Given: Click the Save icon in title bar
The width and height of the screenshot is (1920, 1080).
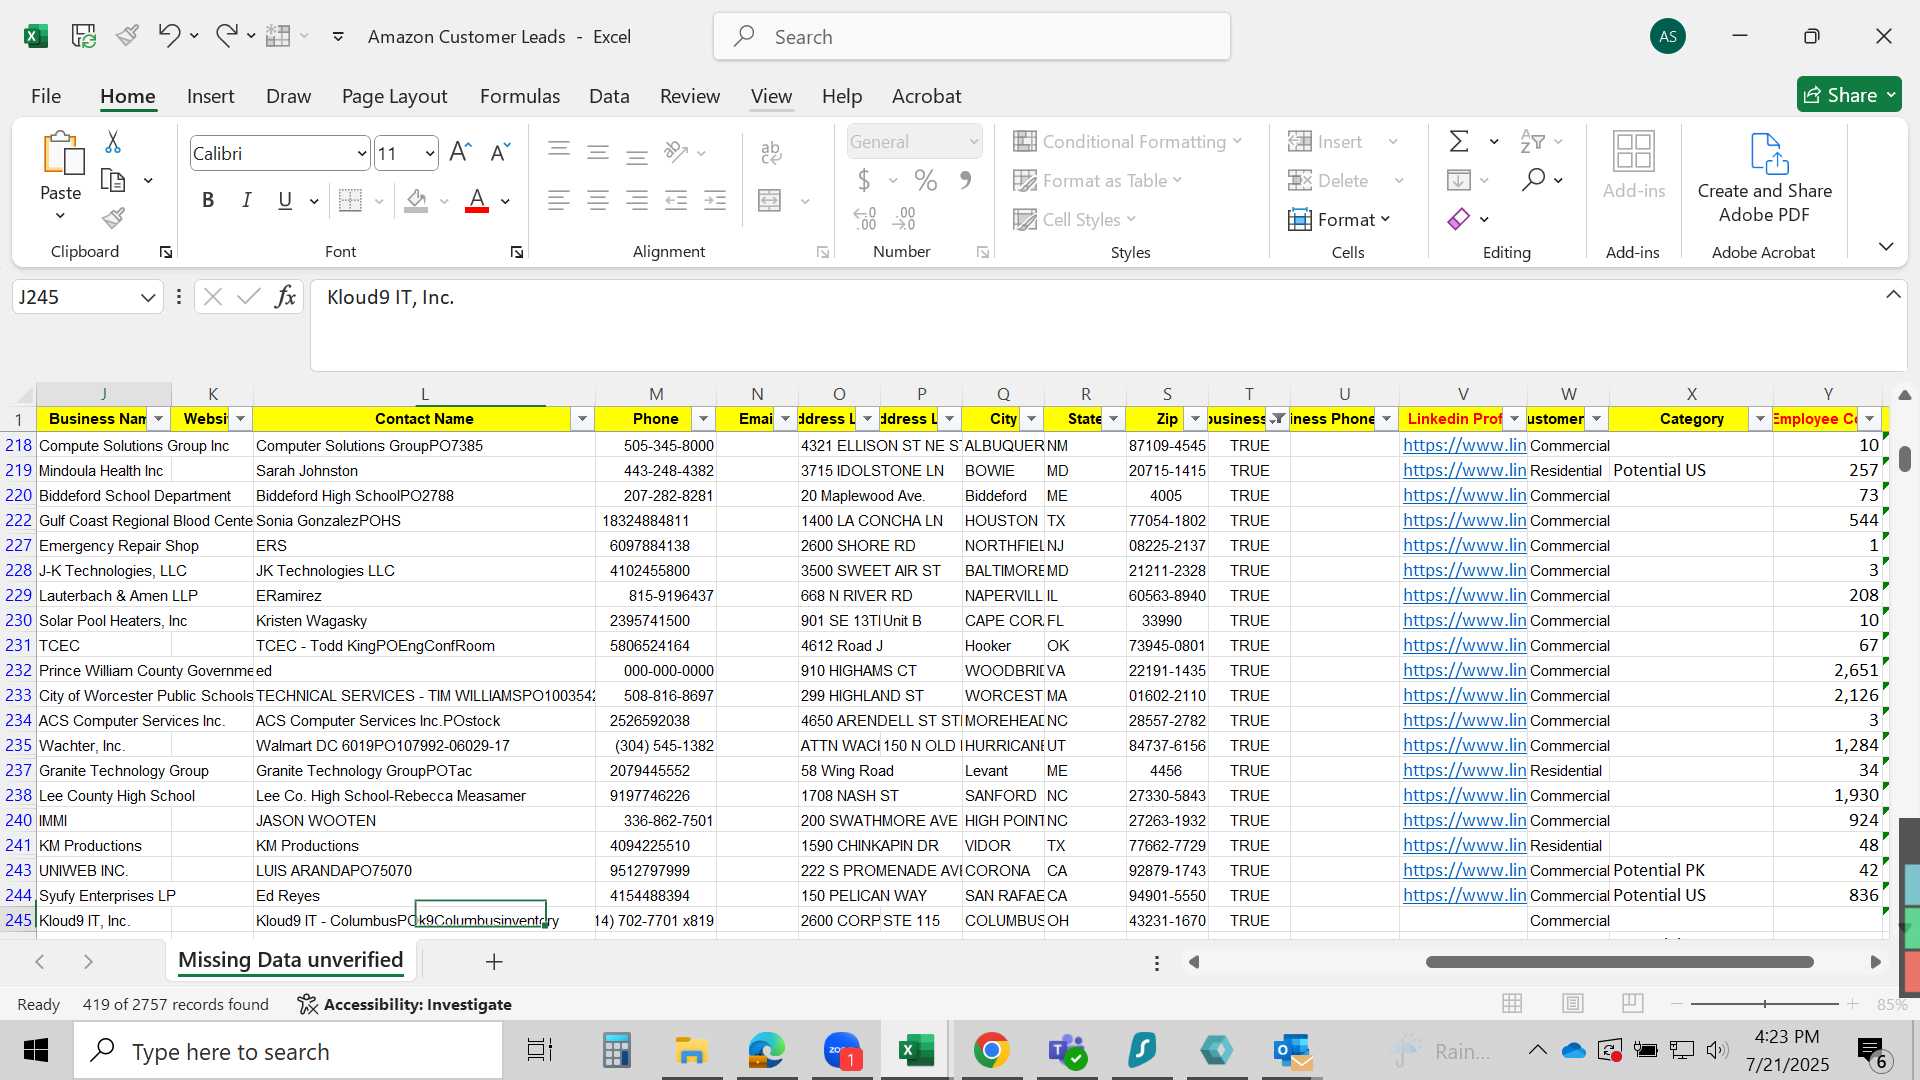Looking at the screenshot, I should 84,36.
